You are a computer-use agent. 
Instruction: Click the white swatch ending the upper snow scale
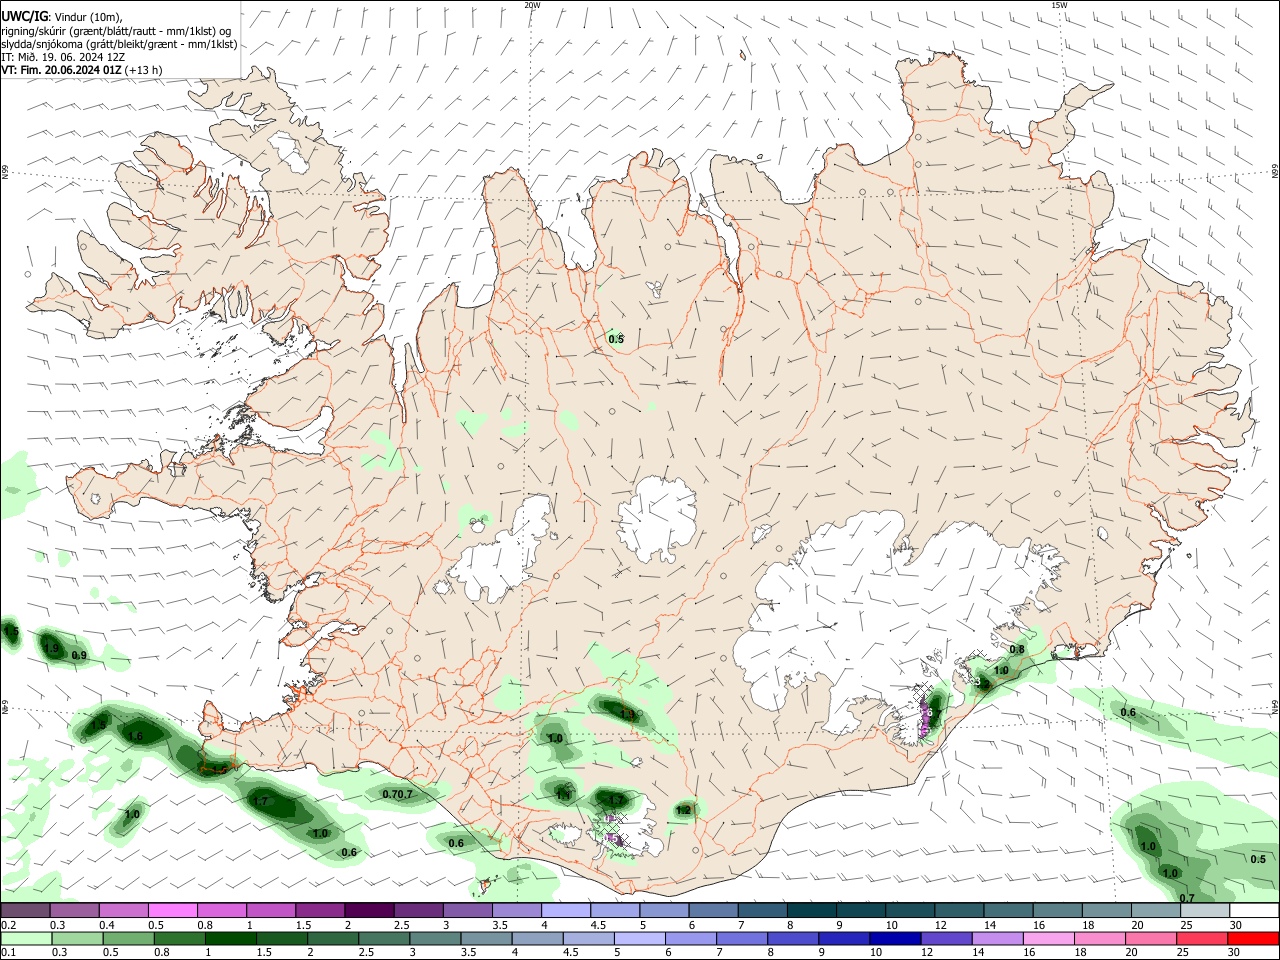tap(1254, 910)
